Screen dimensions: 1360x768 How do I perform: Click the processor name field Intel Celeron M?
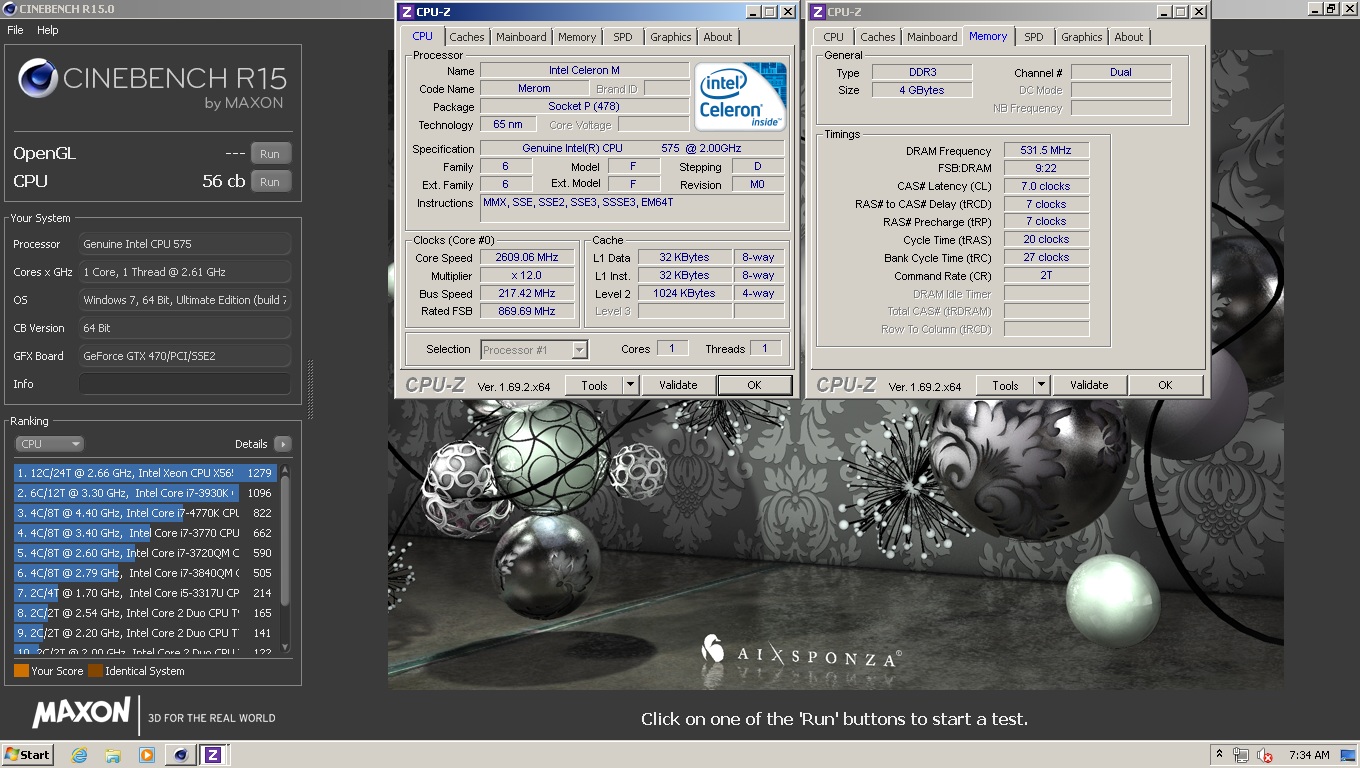584,71
